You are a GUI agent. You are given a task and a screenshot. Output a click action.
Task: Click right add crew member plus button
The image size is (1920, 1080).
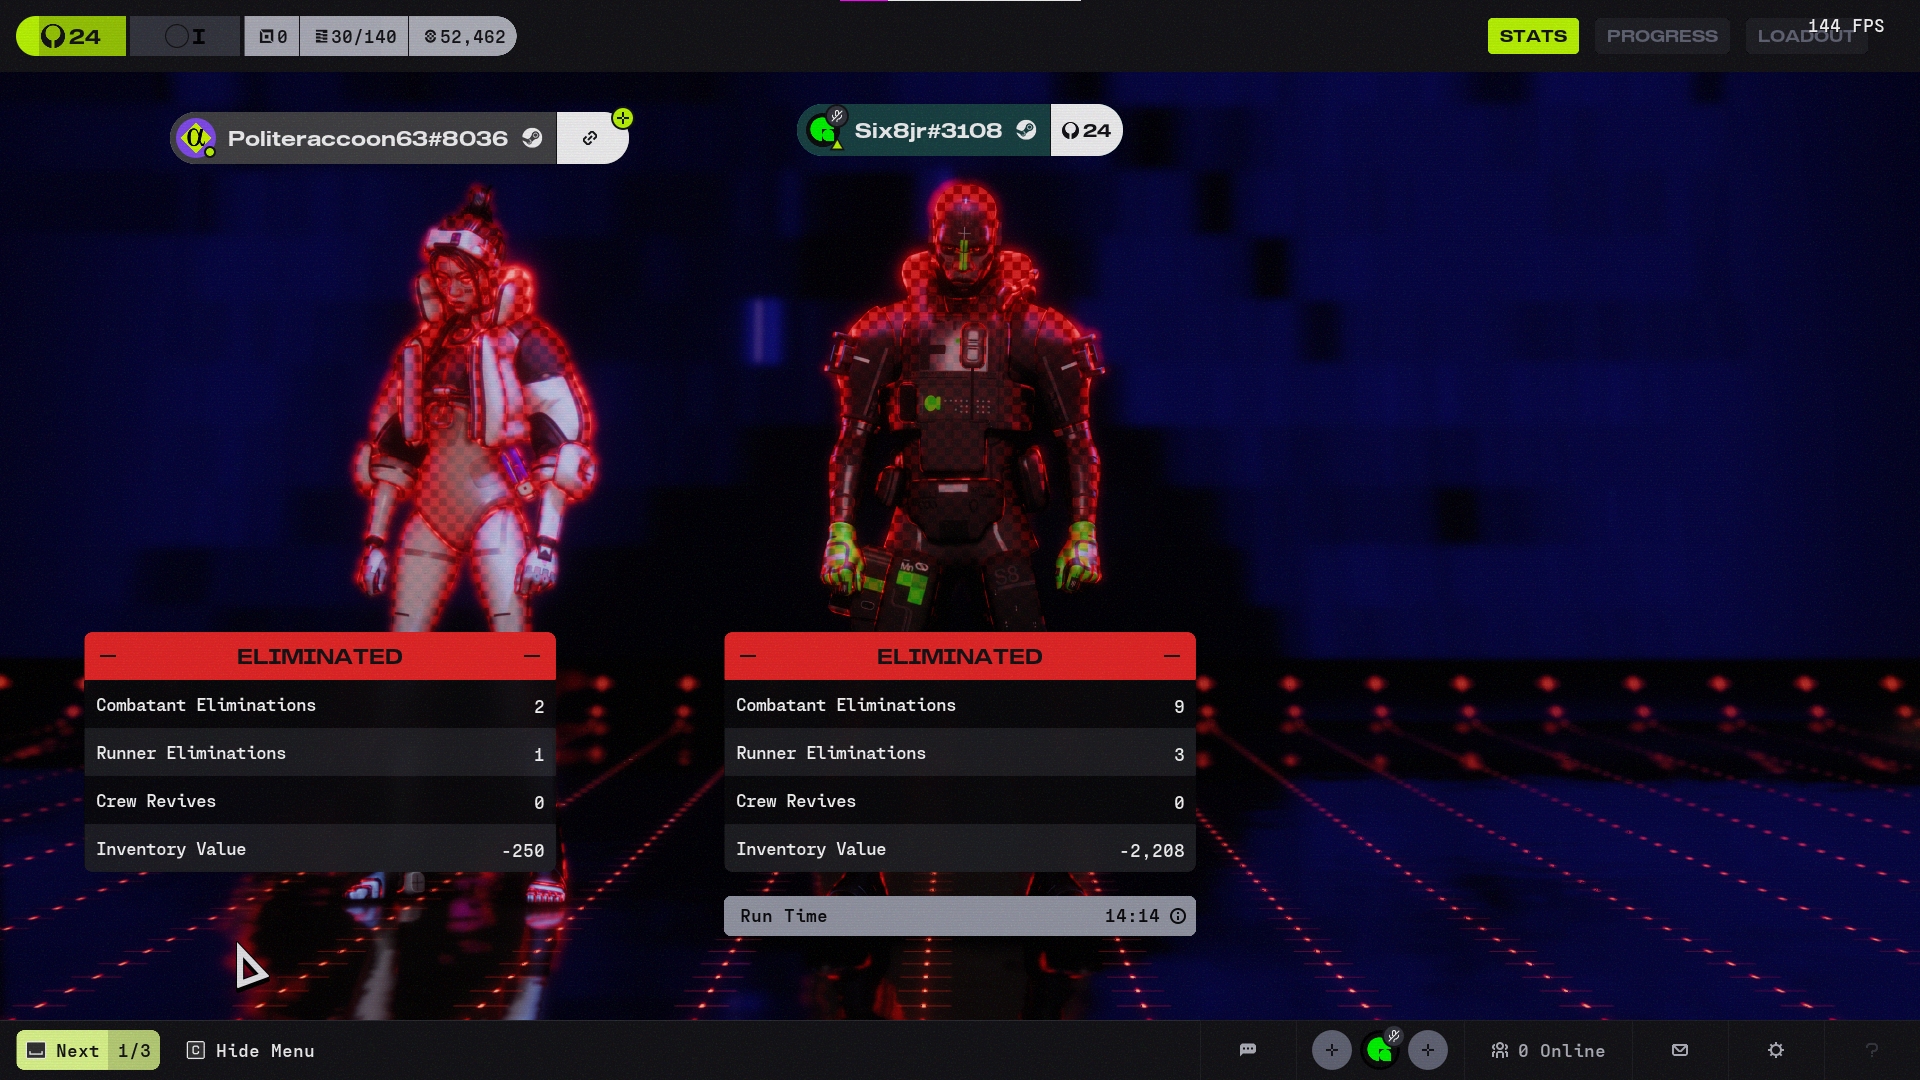[x=1427, y=1050]
